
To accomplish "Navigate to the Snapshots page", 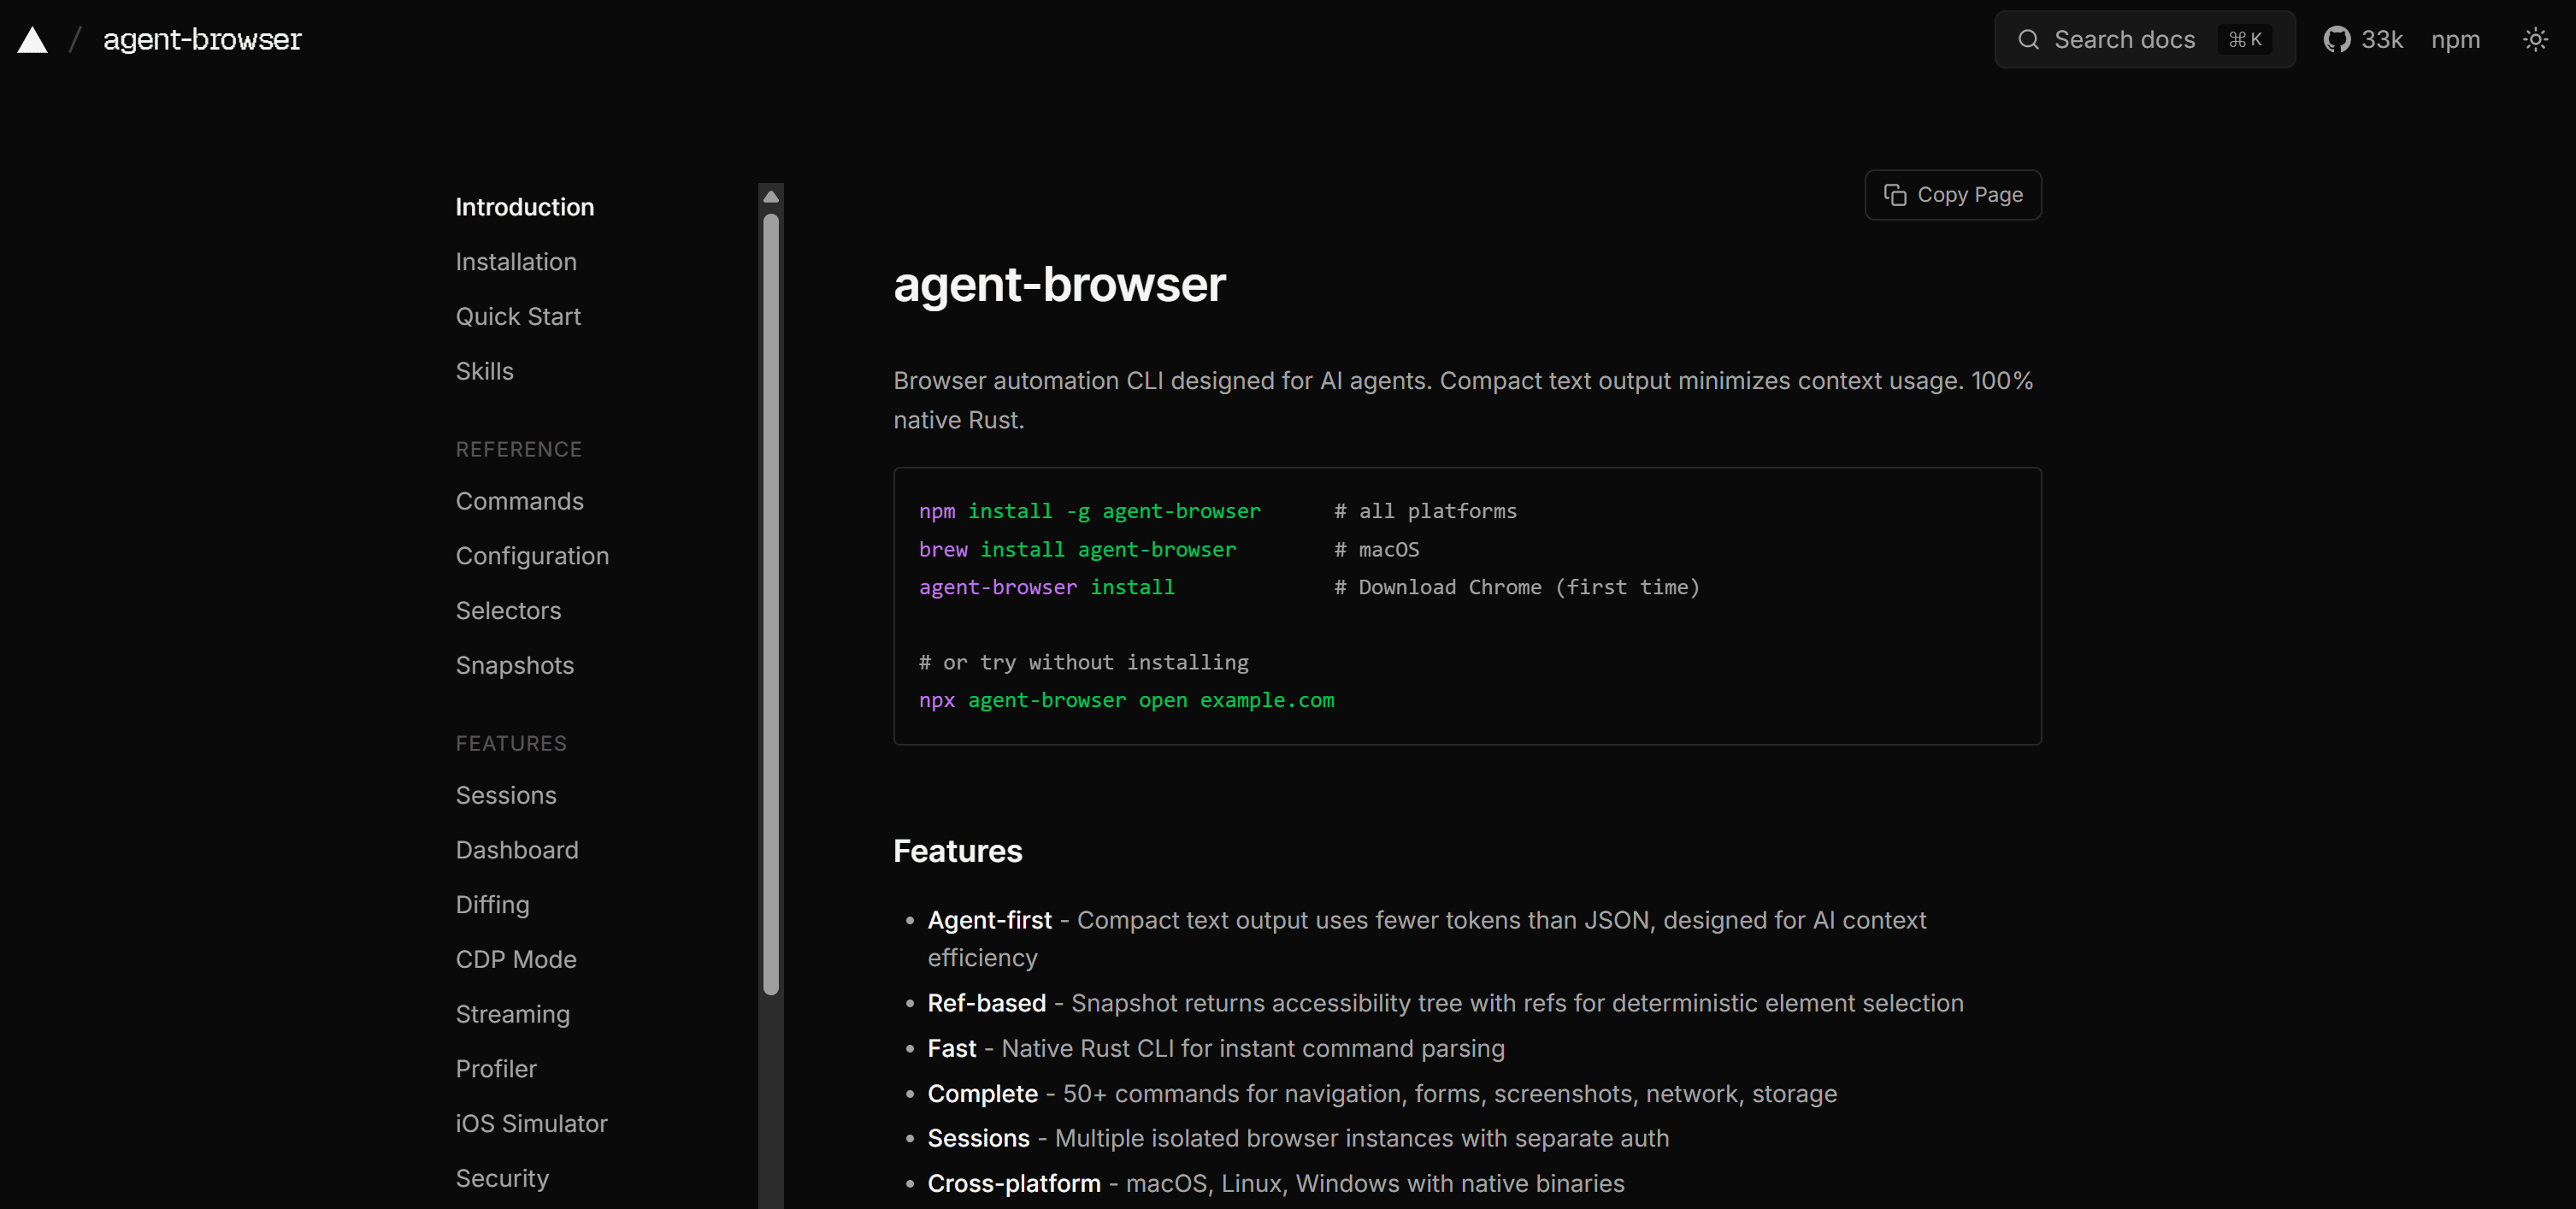I will (514, 666).
